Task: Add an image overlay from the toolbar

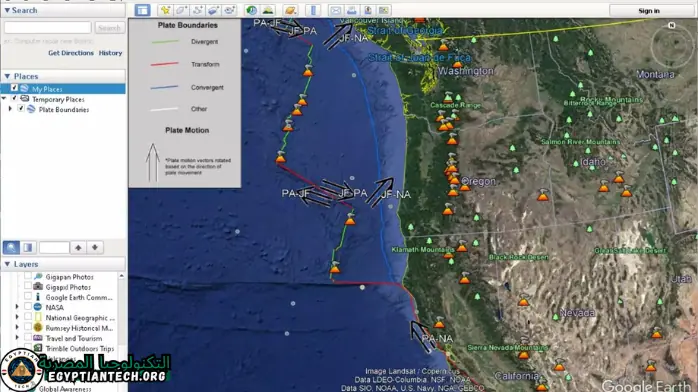Action: 214,10
